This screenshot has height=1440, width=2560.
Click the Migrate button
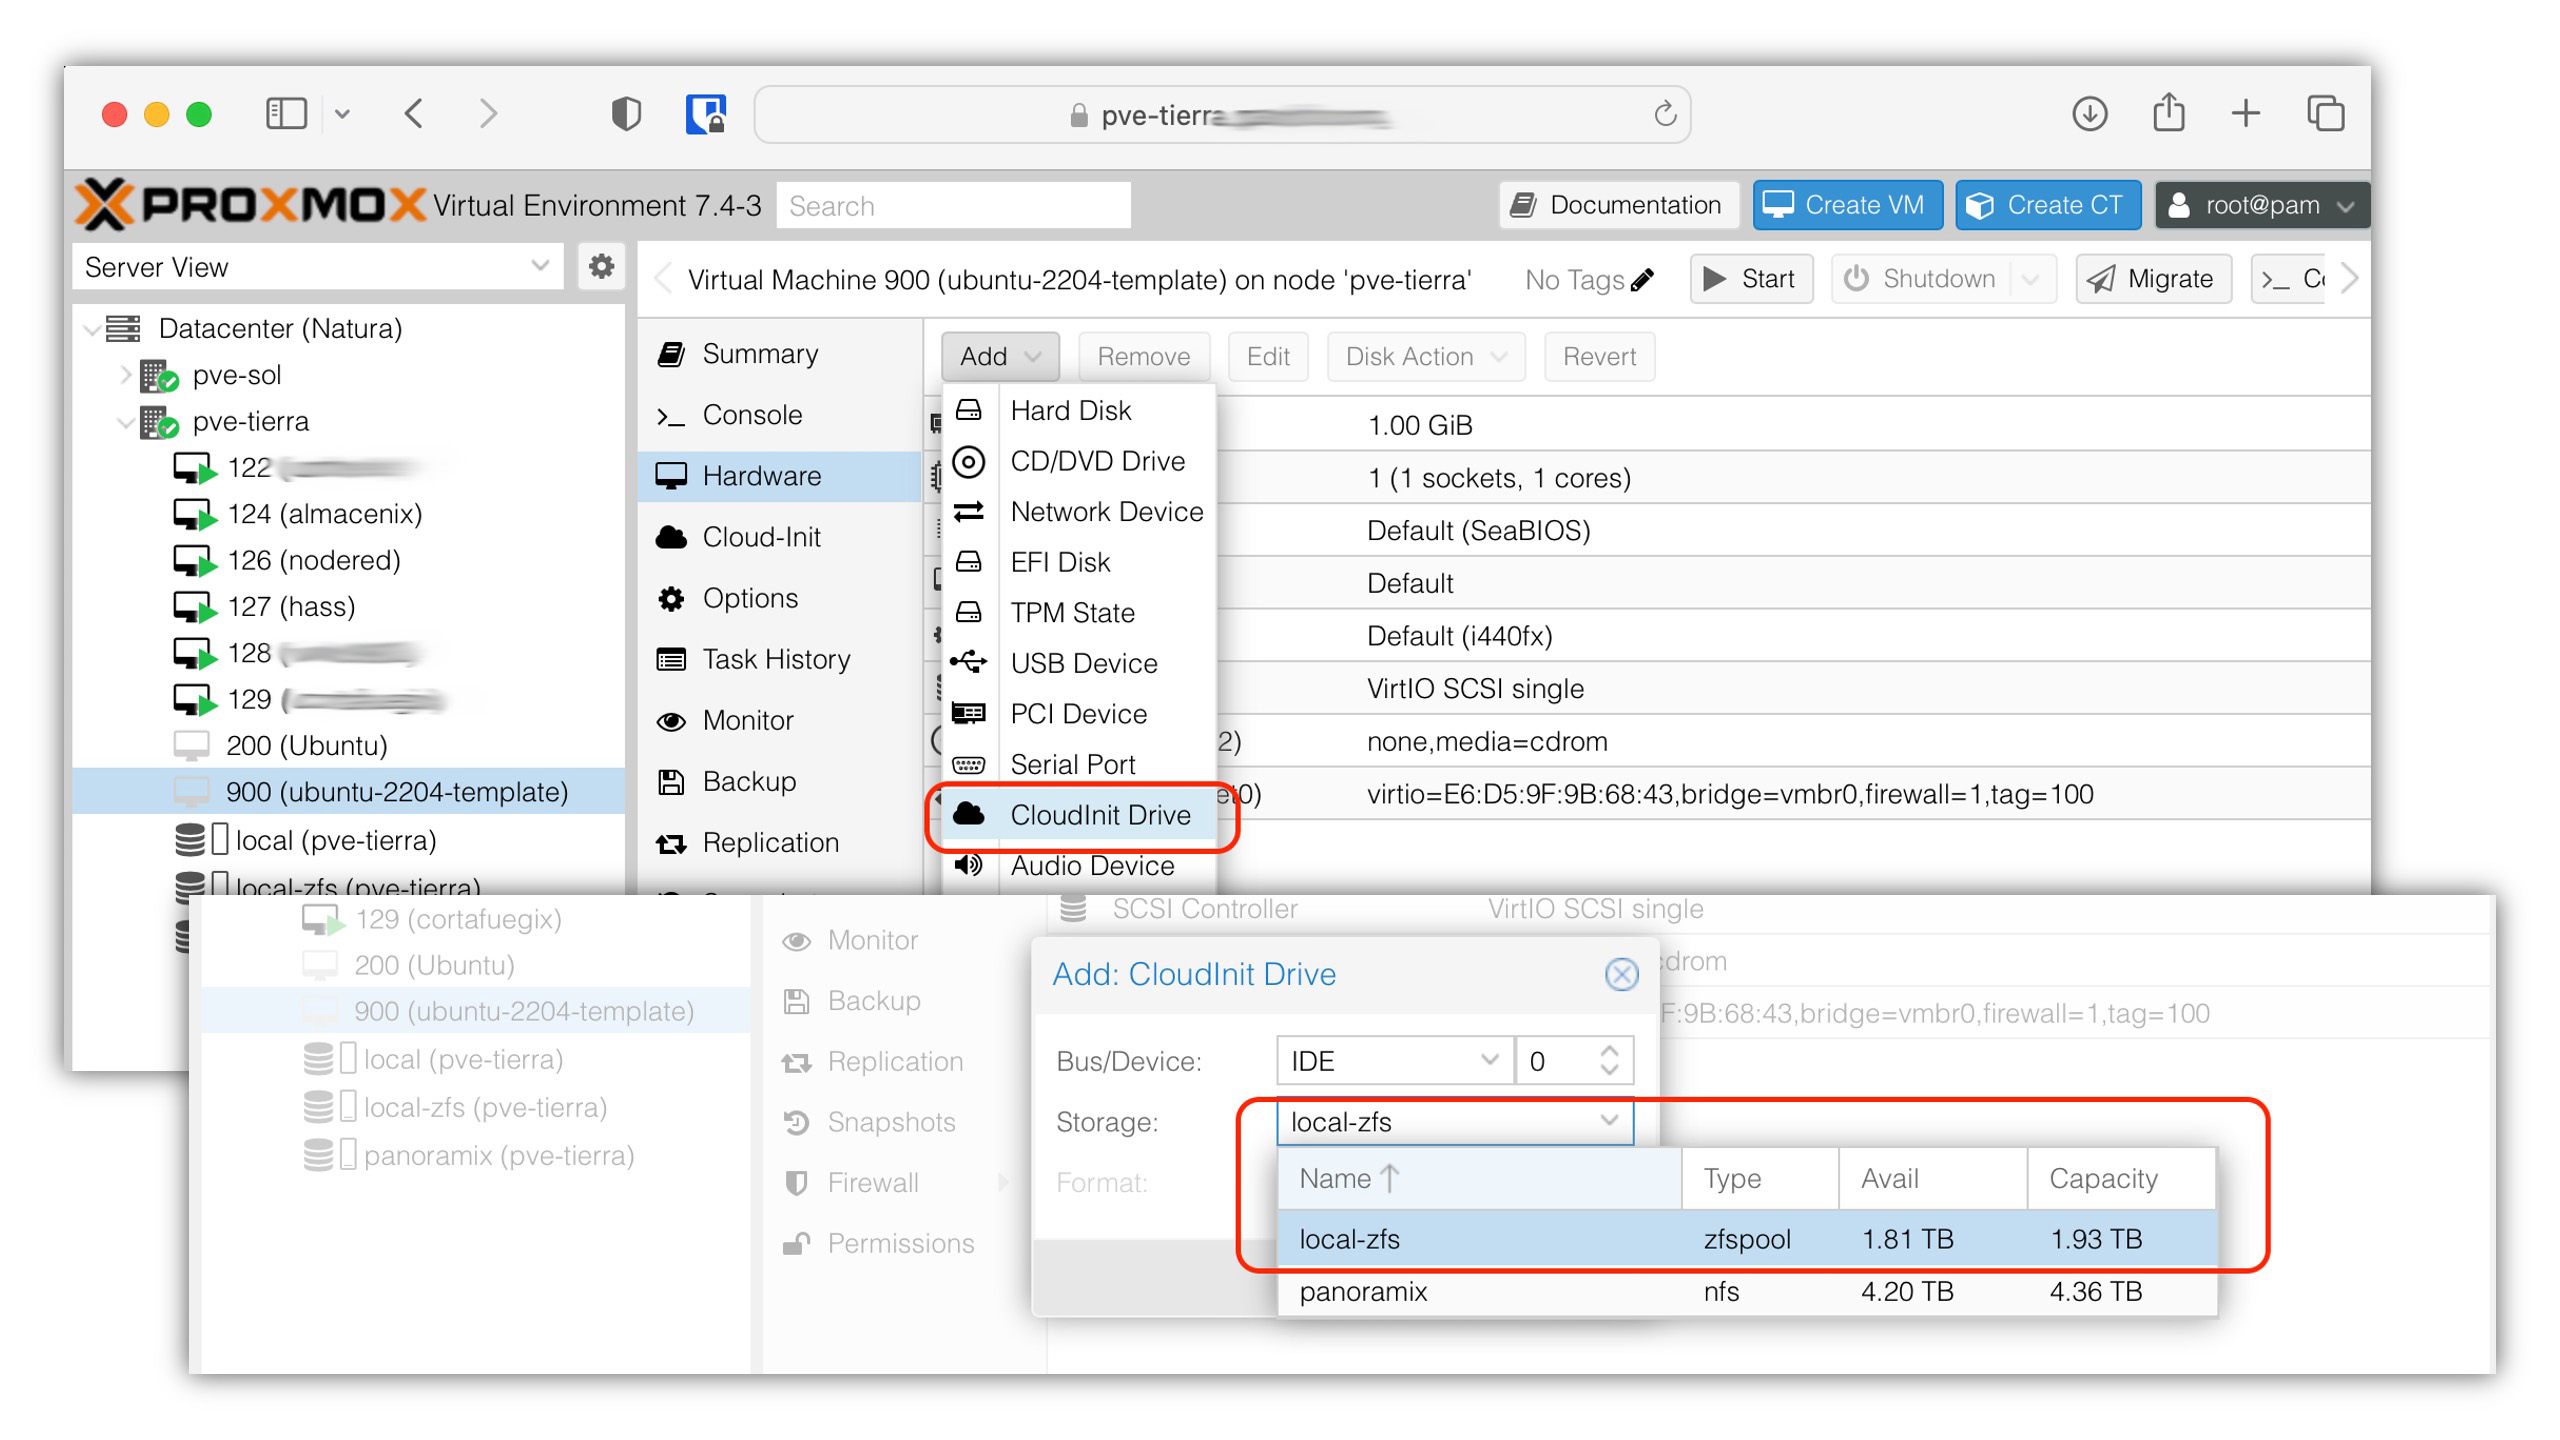tap(2153, 279)
